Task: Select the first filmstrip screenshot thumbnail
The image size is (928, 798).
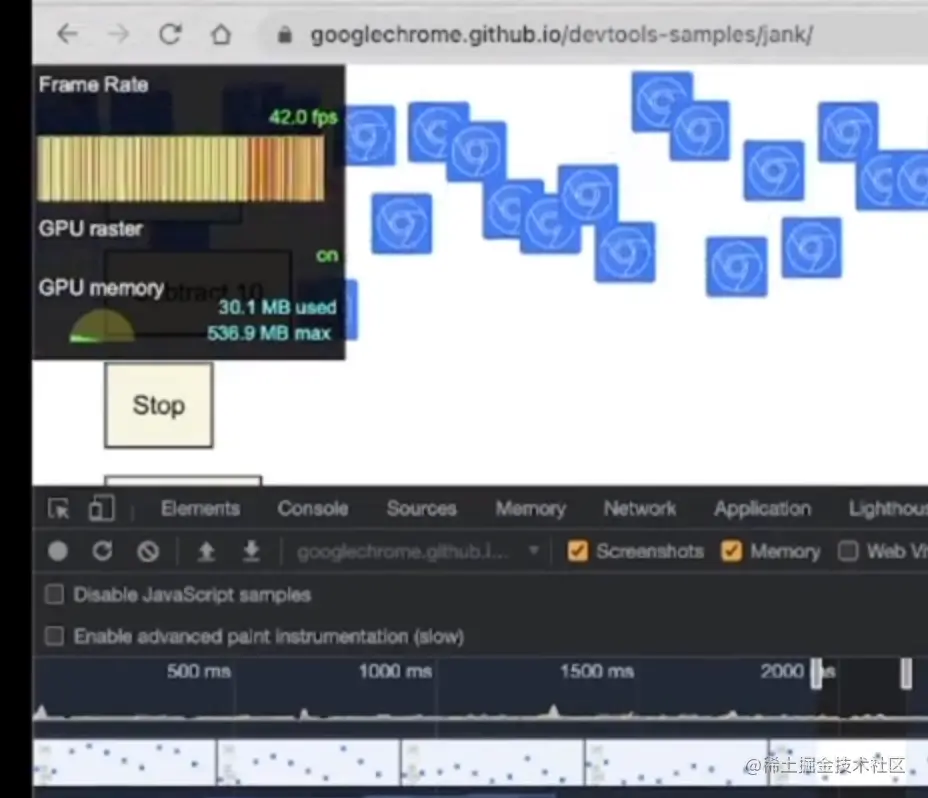Action: tap(124, 762)
